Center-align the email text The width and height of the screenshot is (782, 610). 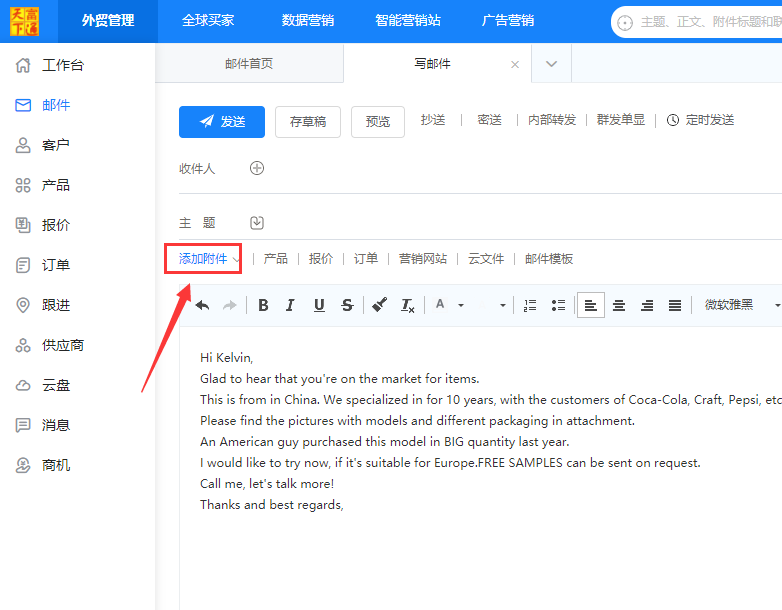pyautogui.click(x=618, y=305)
